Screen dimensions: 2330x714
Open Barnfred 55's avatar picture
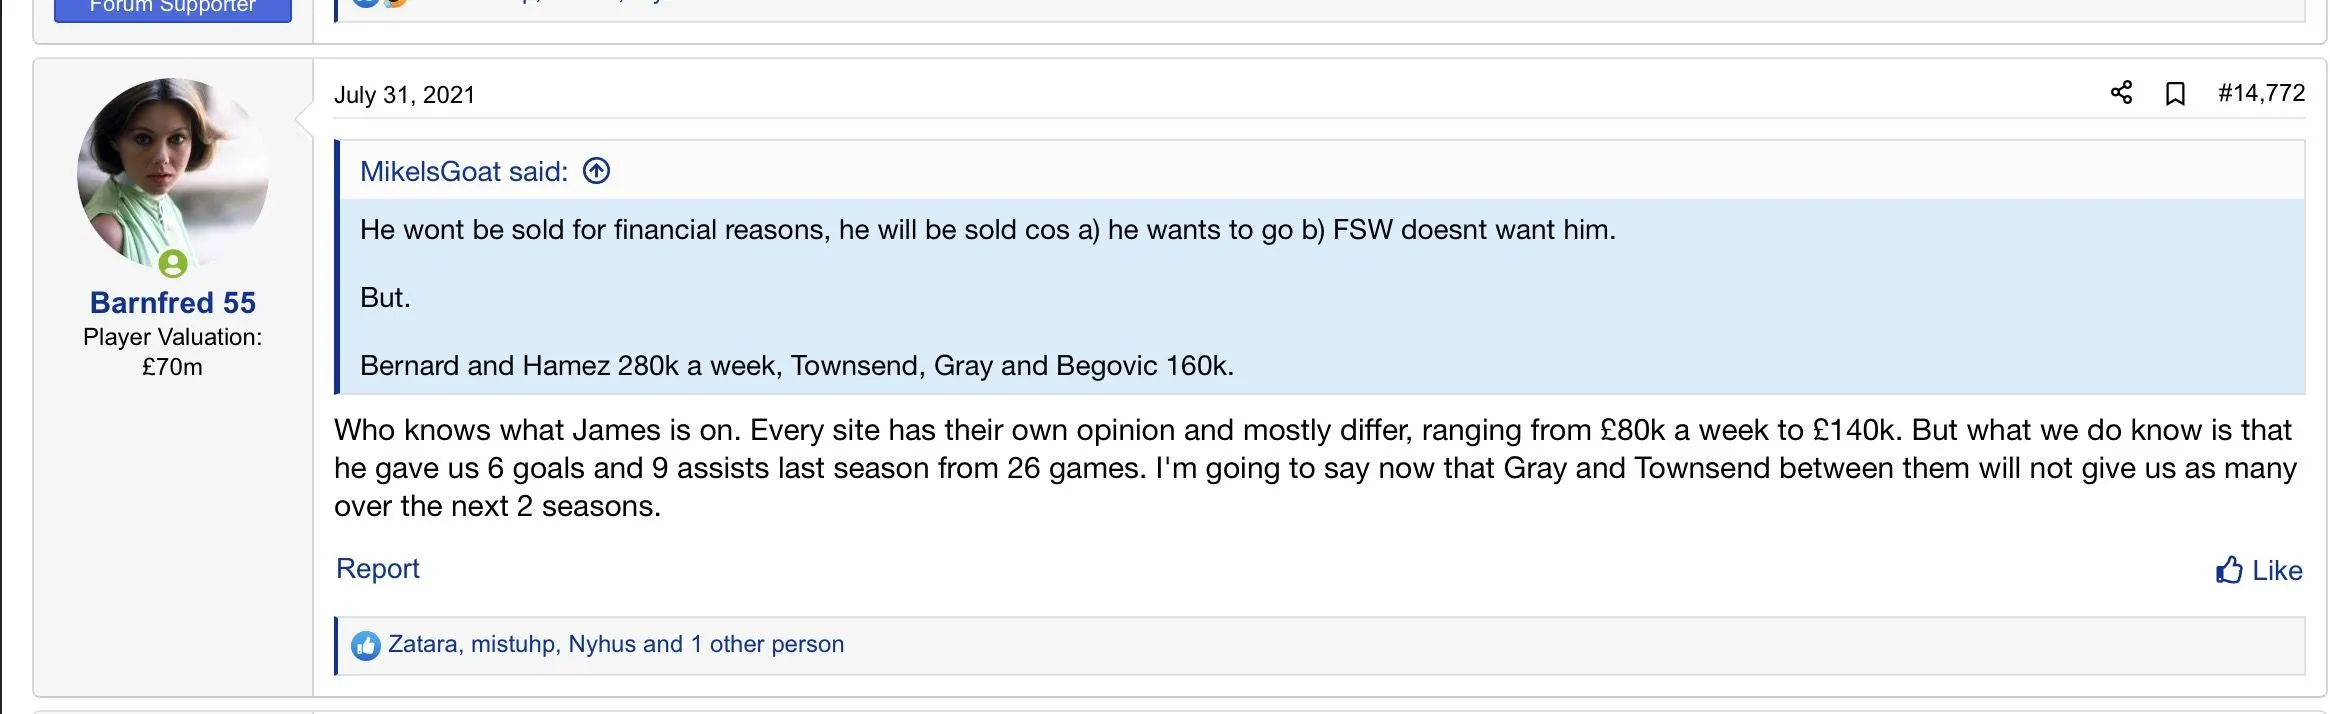pyautogui.click(x=172, y=172)
